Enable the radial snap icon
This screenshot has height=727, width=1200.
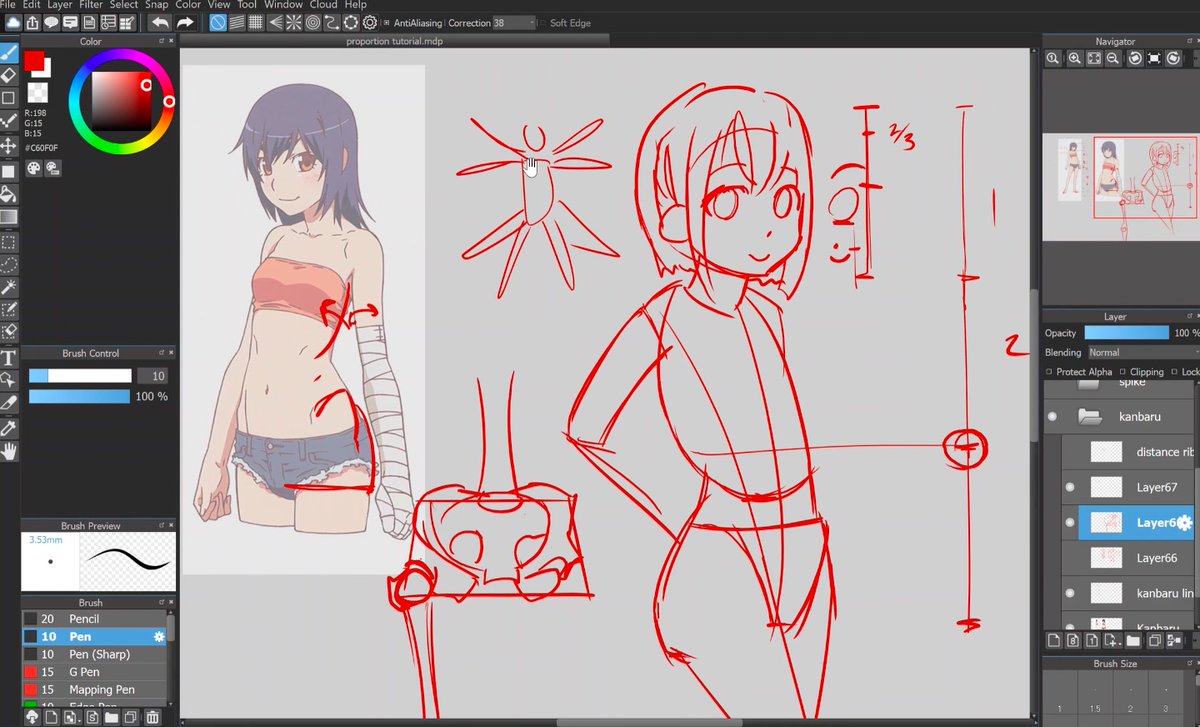[294, 22]
